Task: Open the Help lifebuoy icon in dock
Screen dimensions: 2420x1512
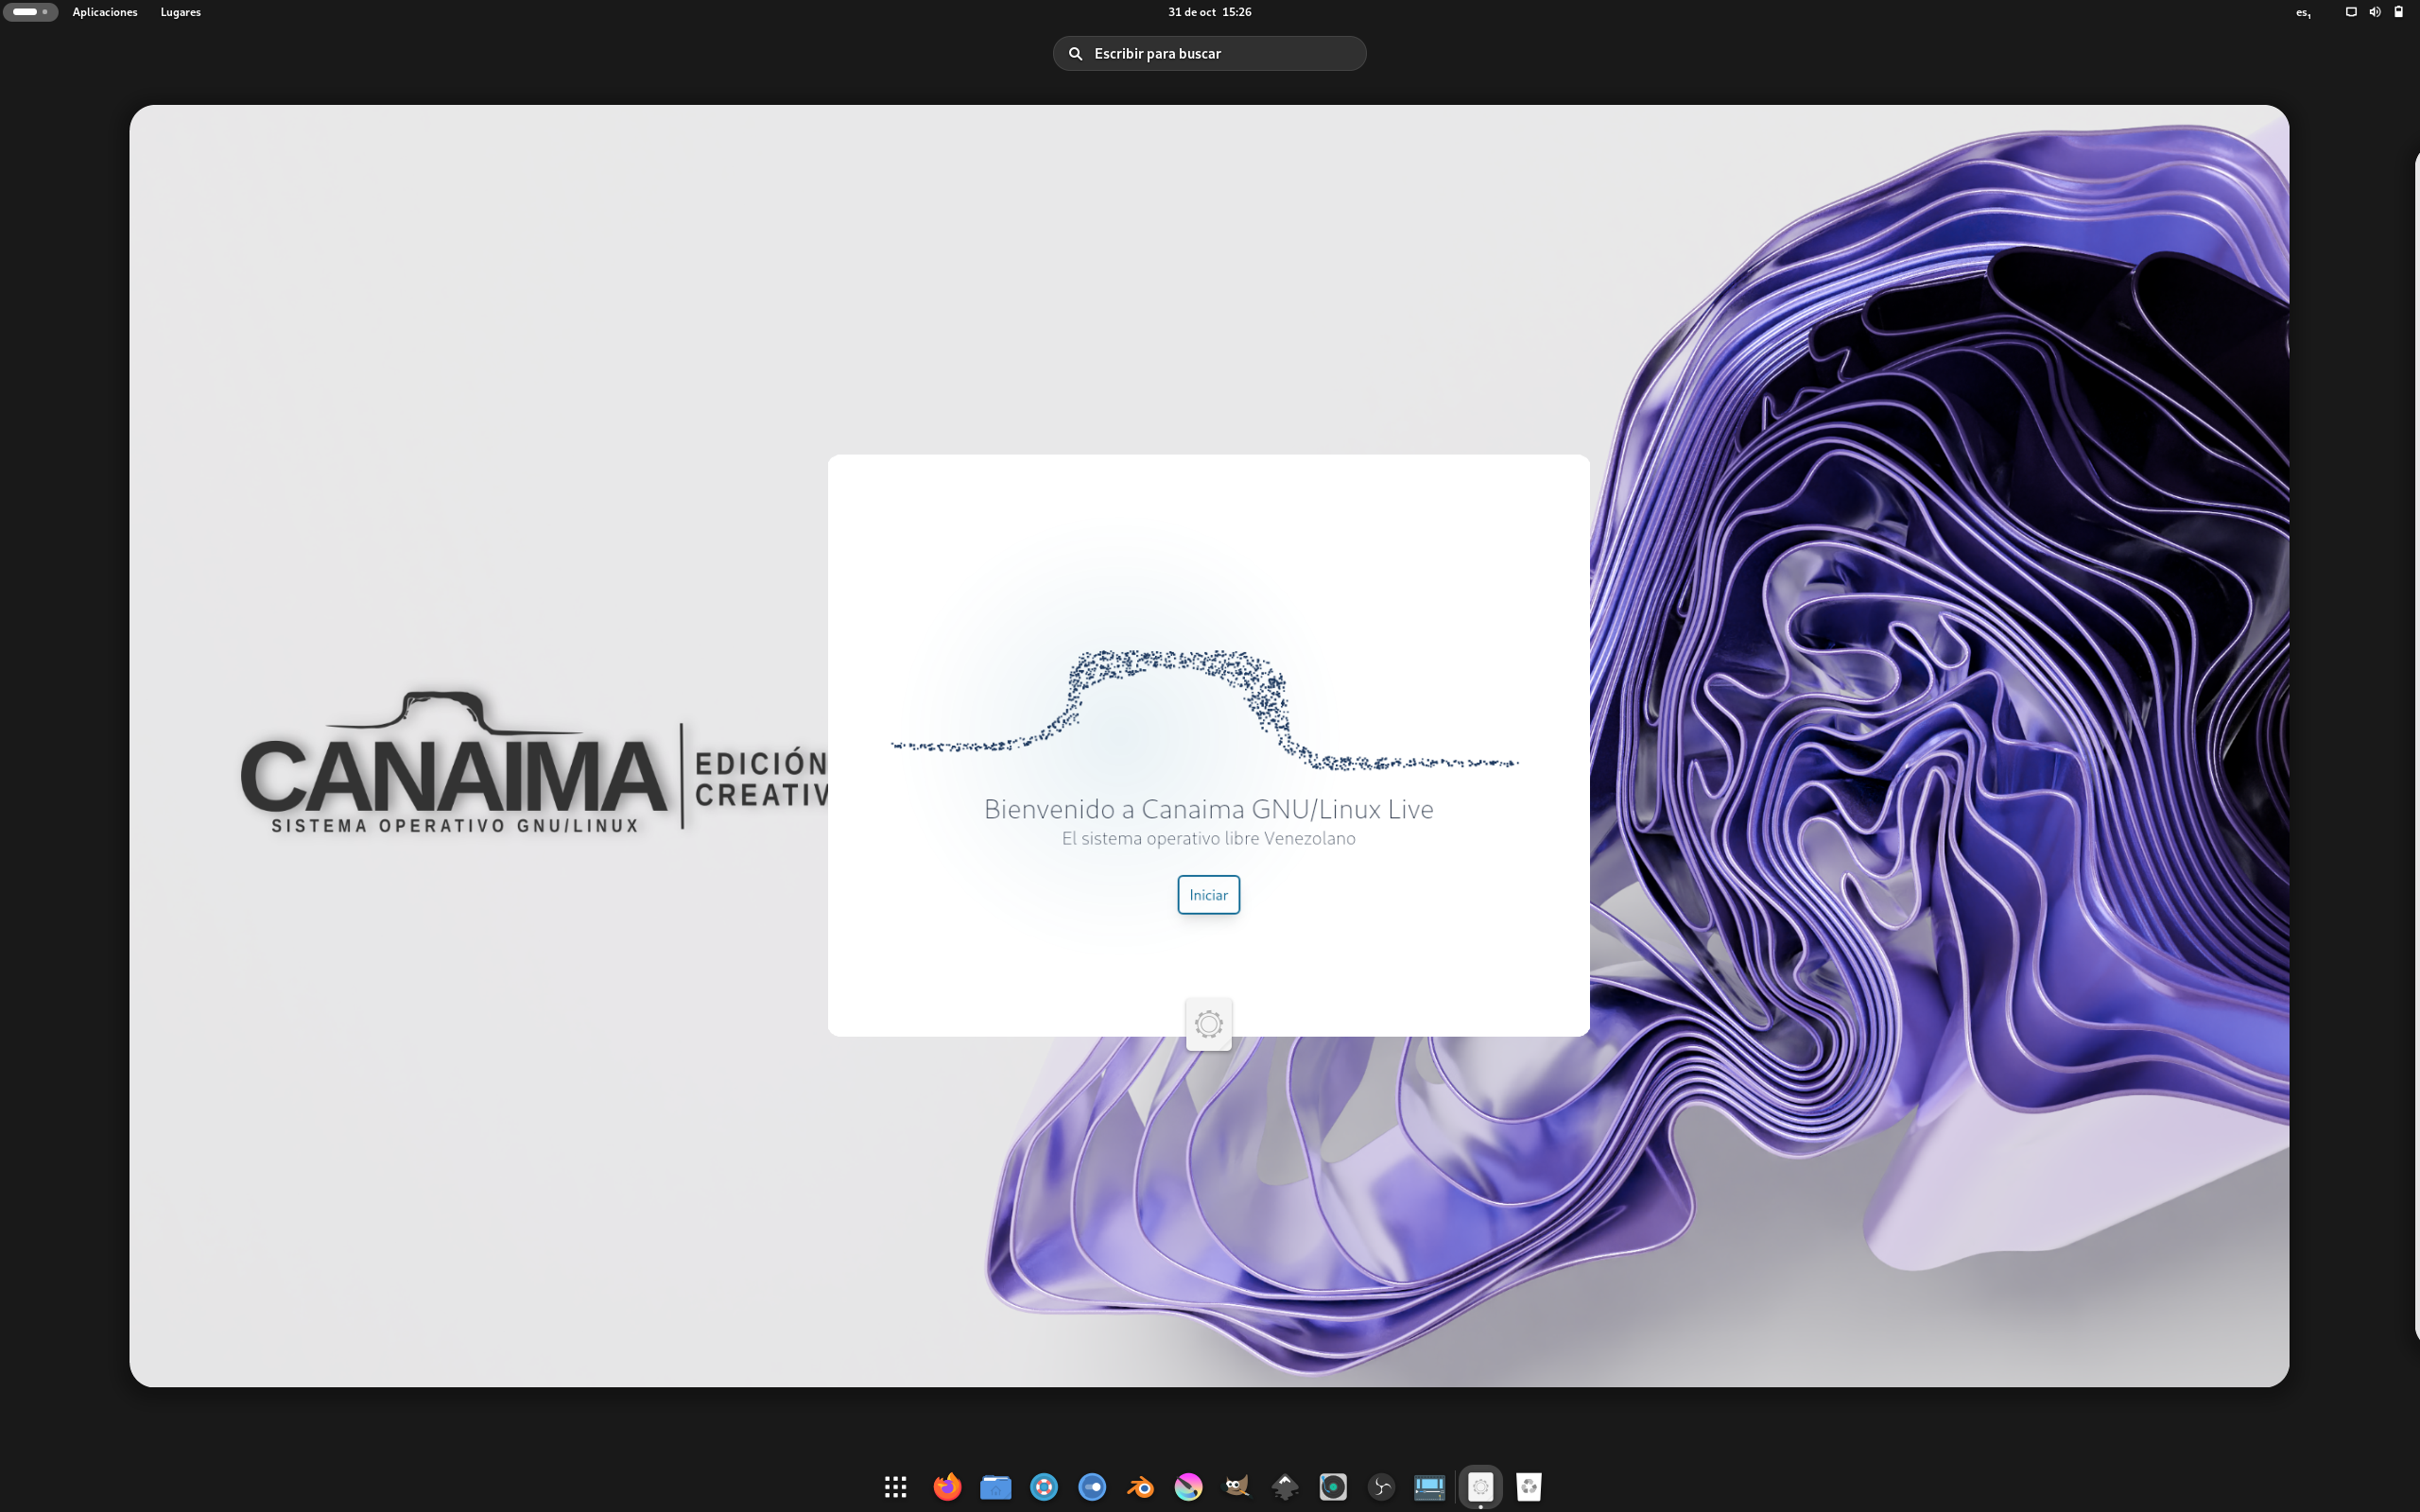Action: coord(1044,1486)
